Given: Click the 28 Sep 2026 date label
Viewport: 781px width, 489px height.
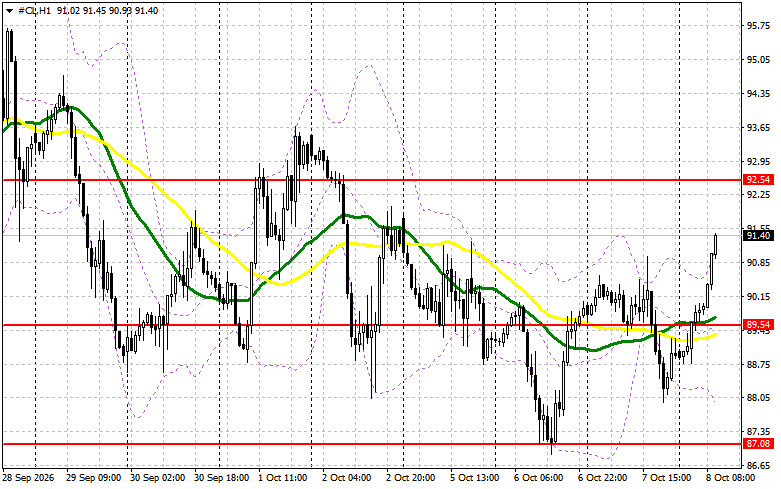Looking at the screenshot, I should (x=28, y=478).
